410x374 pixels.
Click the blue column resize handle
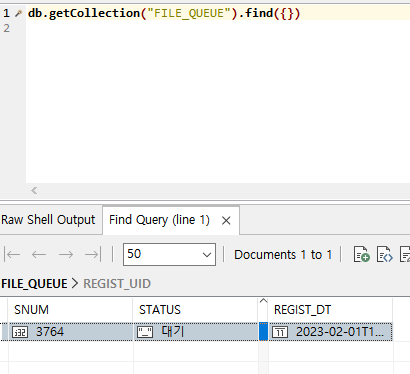pos(263,332)
